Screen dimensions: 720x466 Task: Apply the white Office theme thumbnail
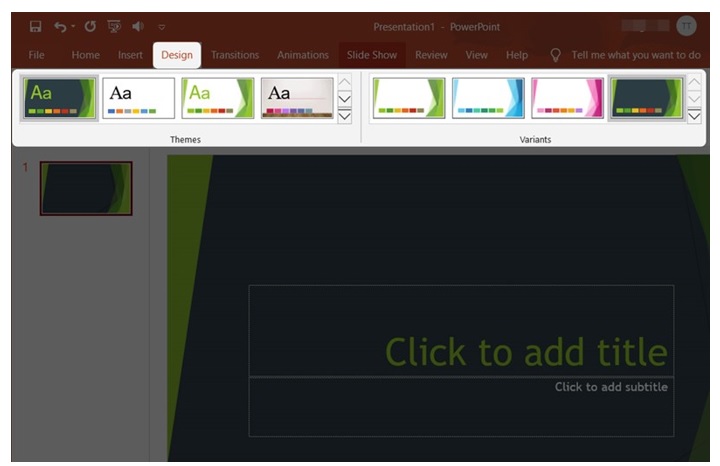click(139, 98)
